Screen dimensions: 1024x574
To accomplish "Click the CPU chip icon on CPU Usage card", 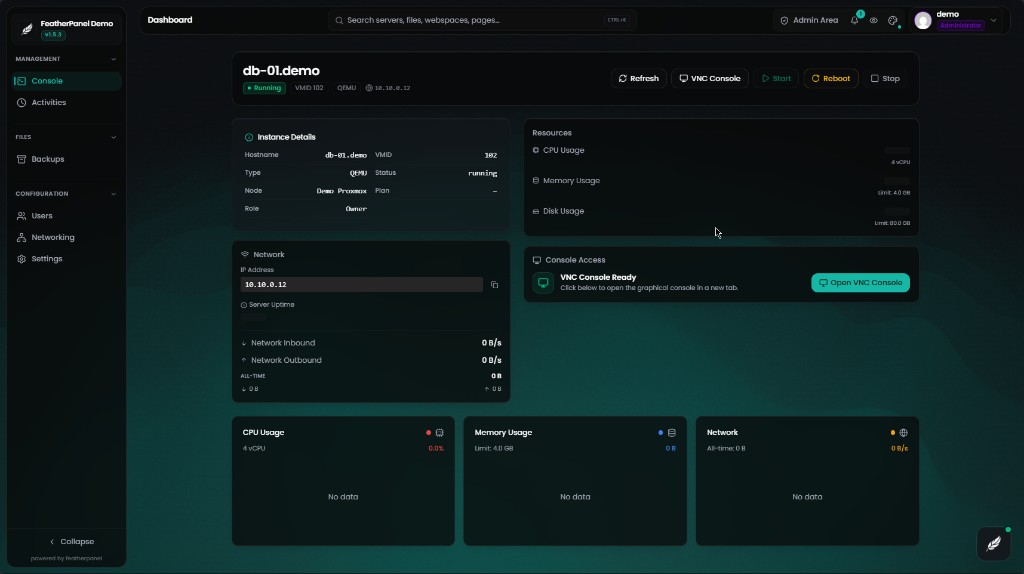I will (440, 433).
